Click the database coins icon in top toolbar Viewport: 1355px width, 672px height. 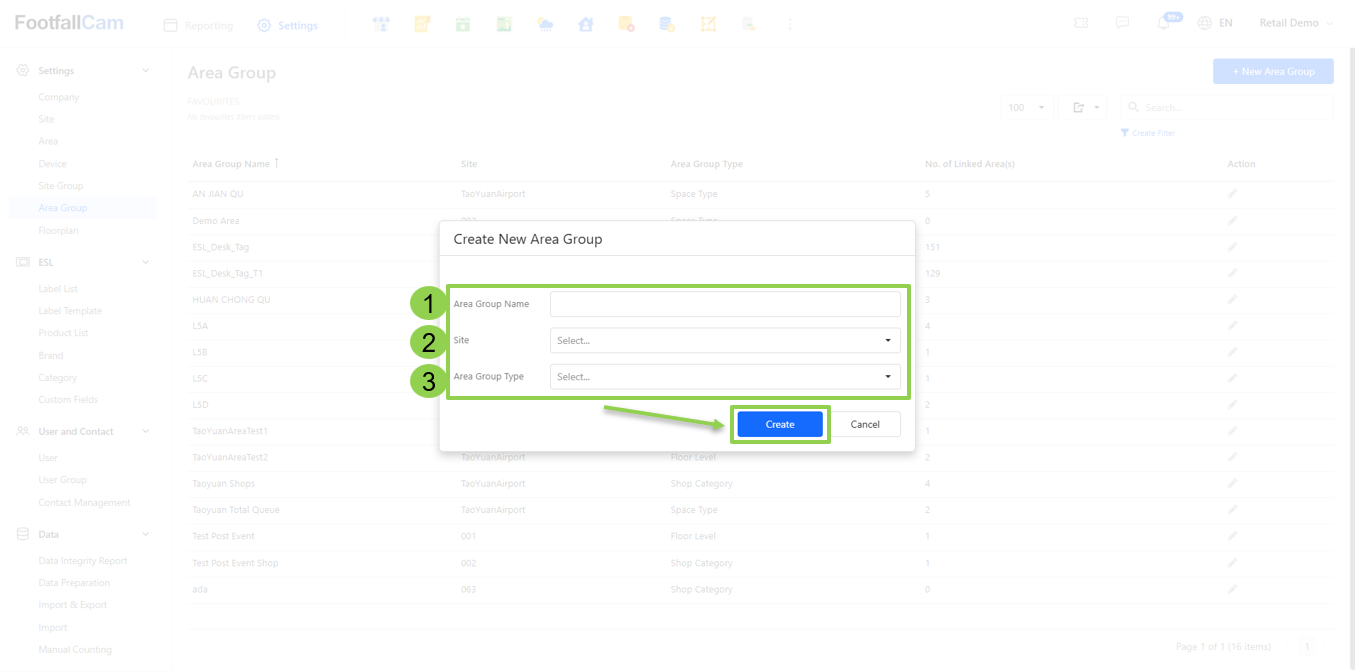tap(667, 24)
